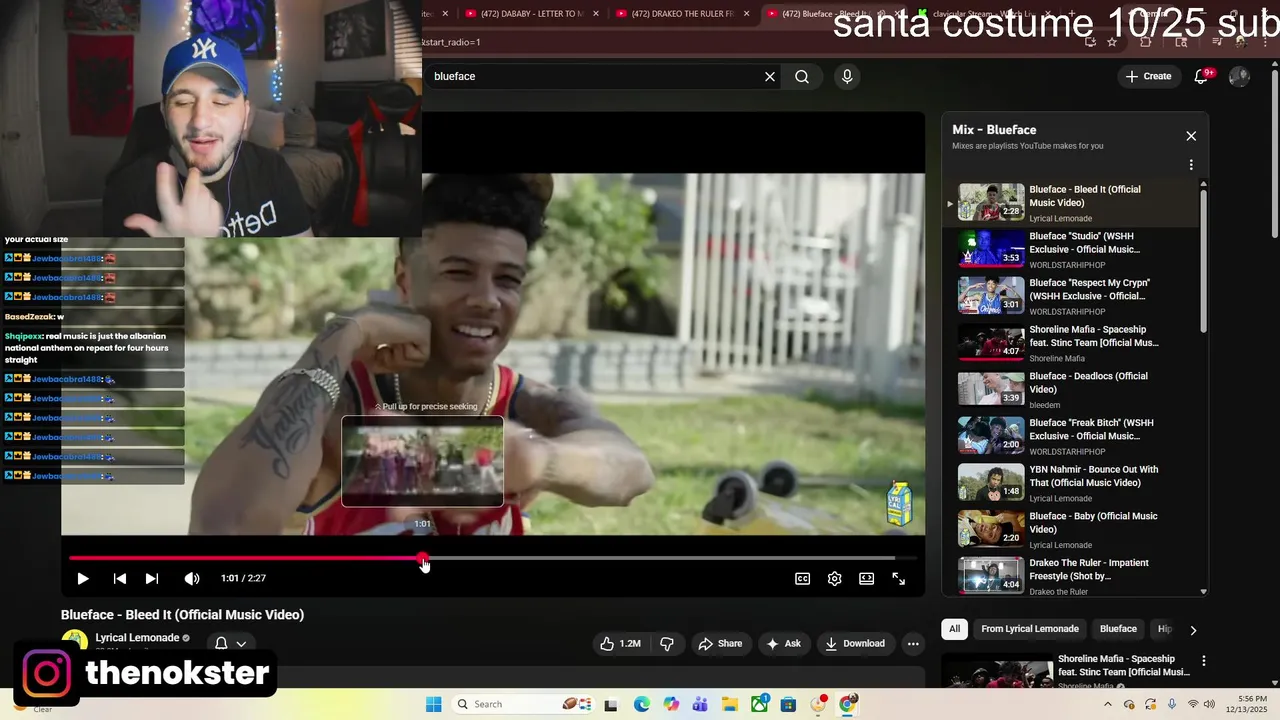Enter full screen on the player

(x=898, y=578)
